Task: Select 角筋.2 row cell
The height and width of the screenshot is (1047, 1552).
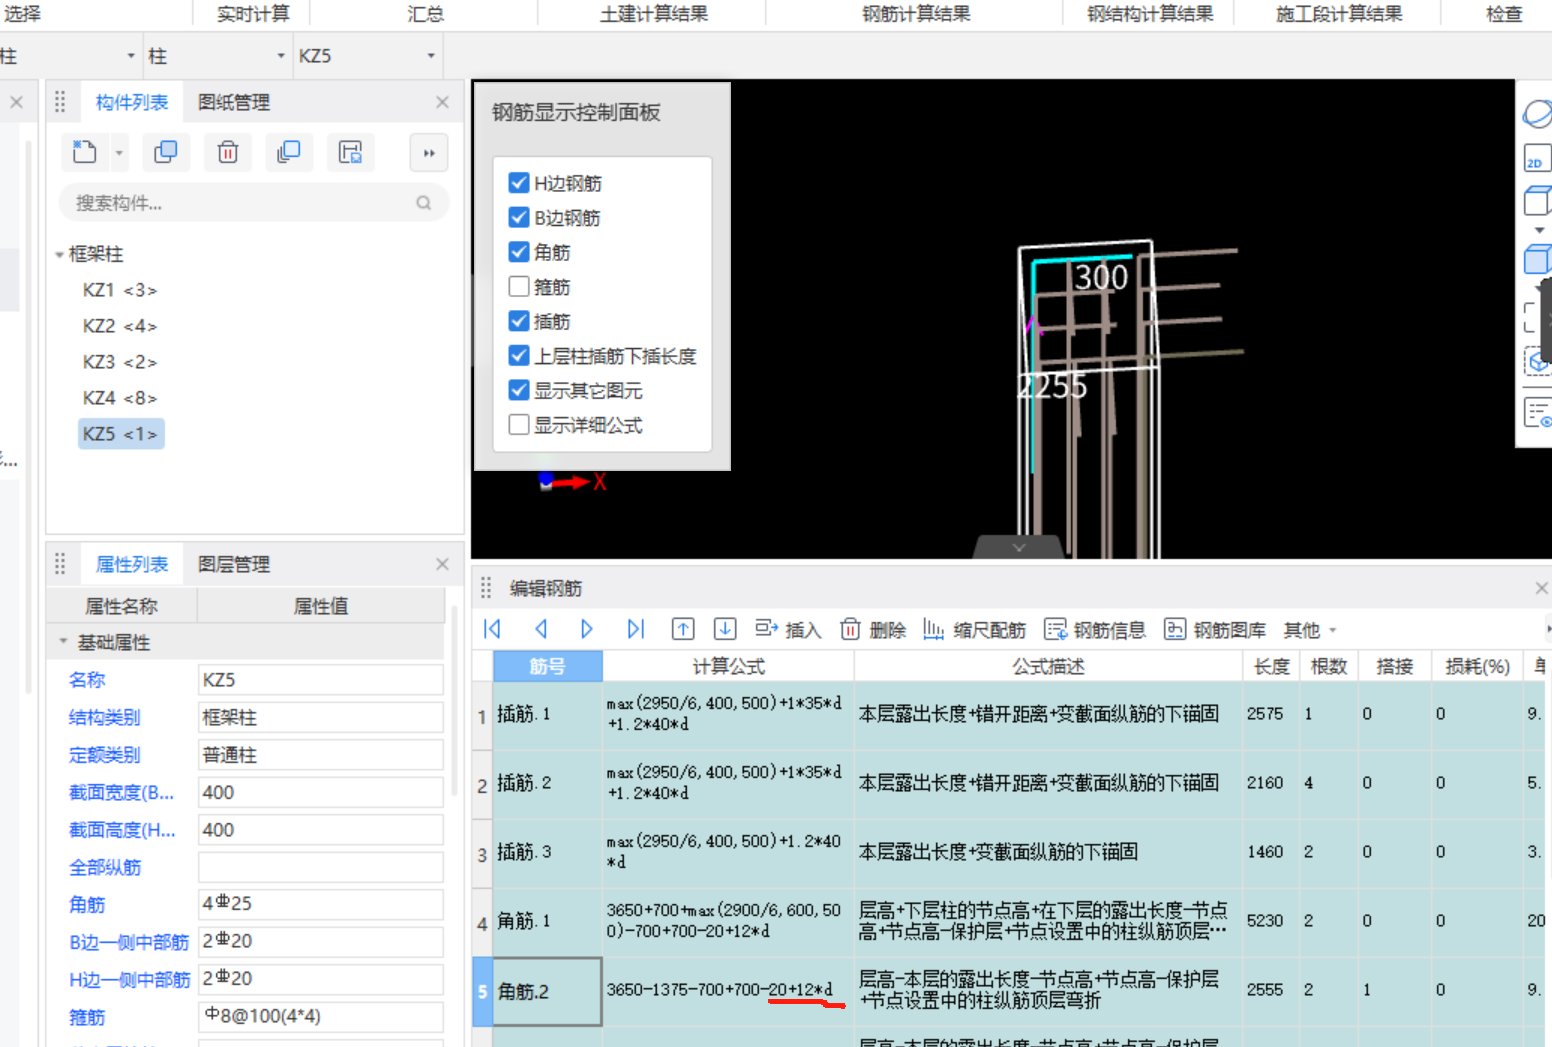Action: click(x=547, y=991)
